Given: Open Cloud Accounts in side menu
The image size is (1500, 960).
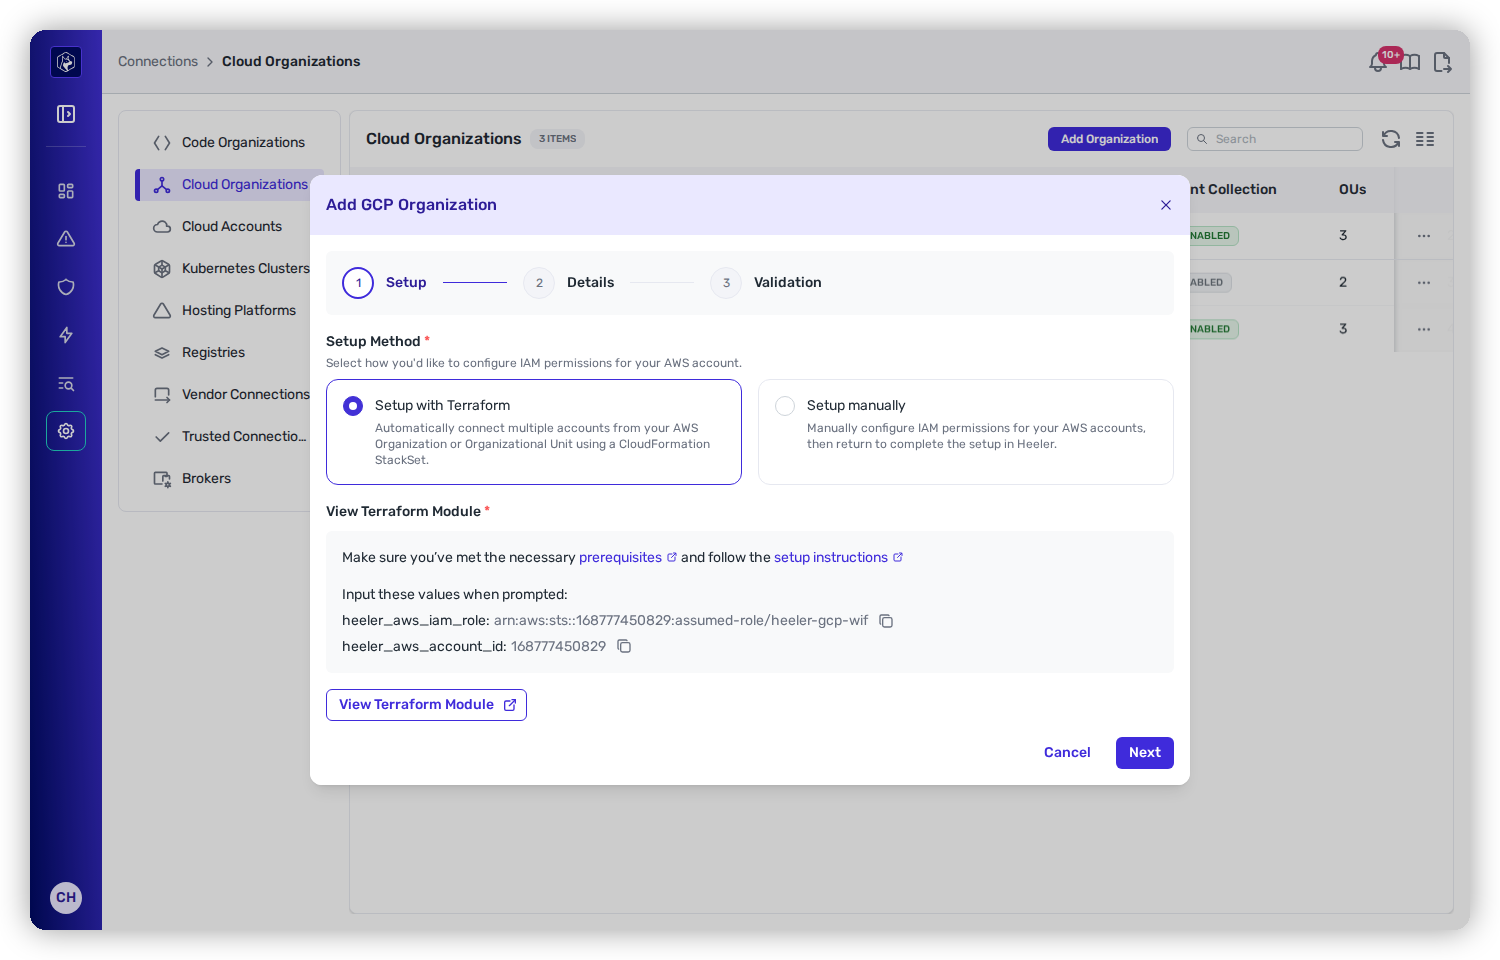Looking at the screenshot, I should click(x=229, y=226).
